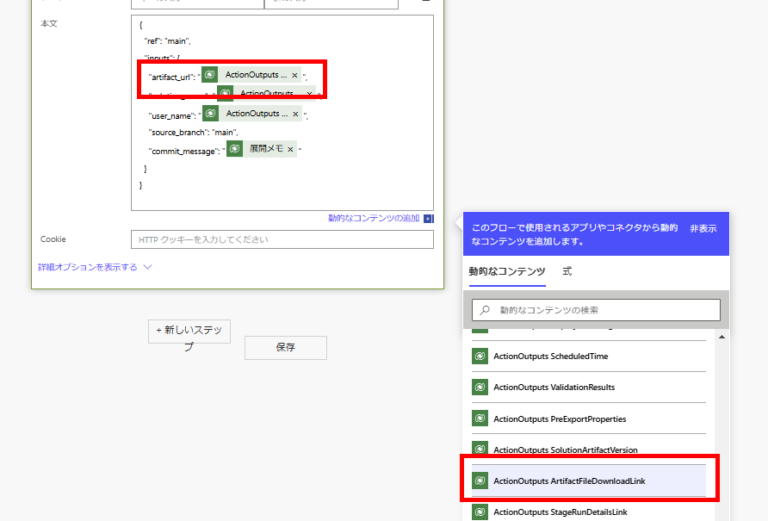Select ActionOutputs SolutionArtifactVersion from the list
The width and height of the screenshot is (768, 521).
565,450
